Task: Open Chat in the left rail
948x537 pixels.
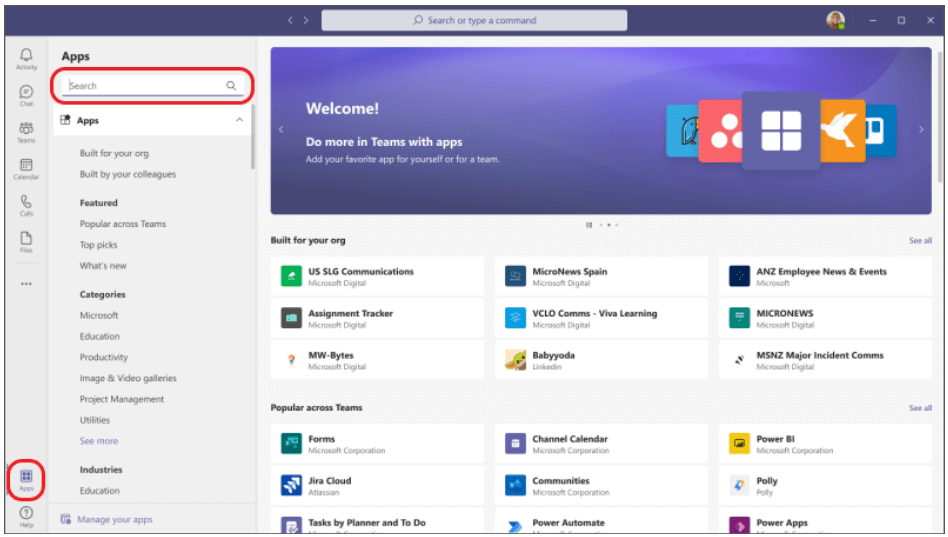Action: click(26, 95)
